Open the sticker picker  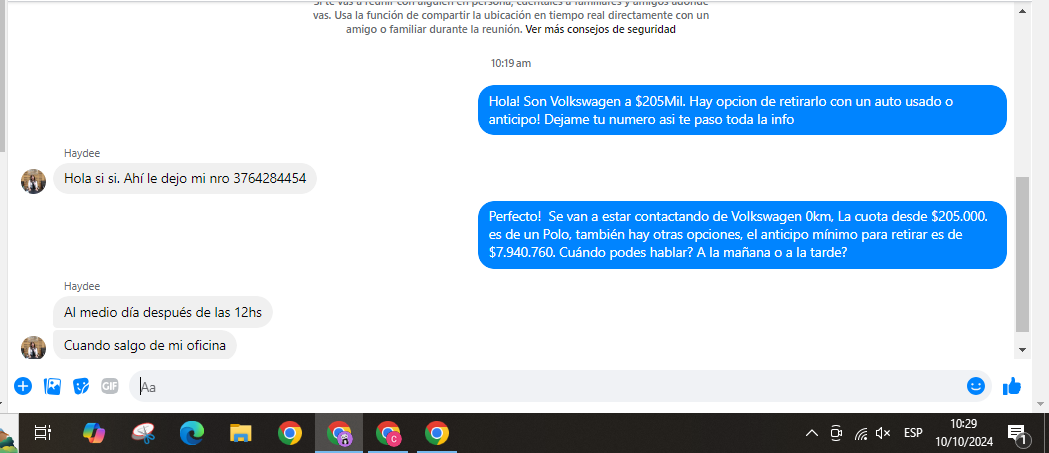(x=82, y=386)
